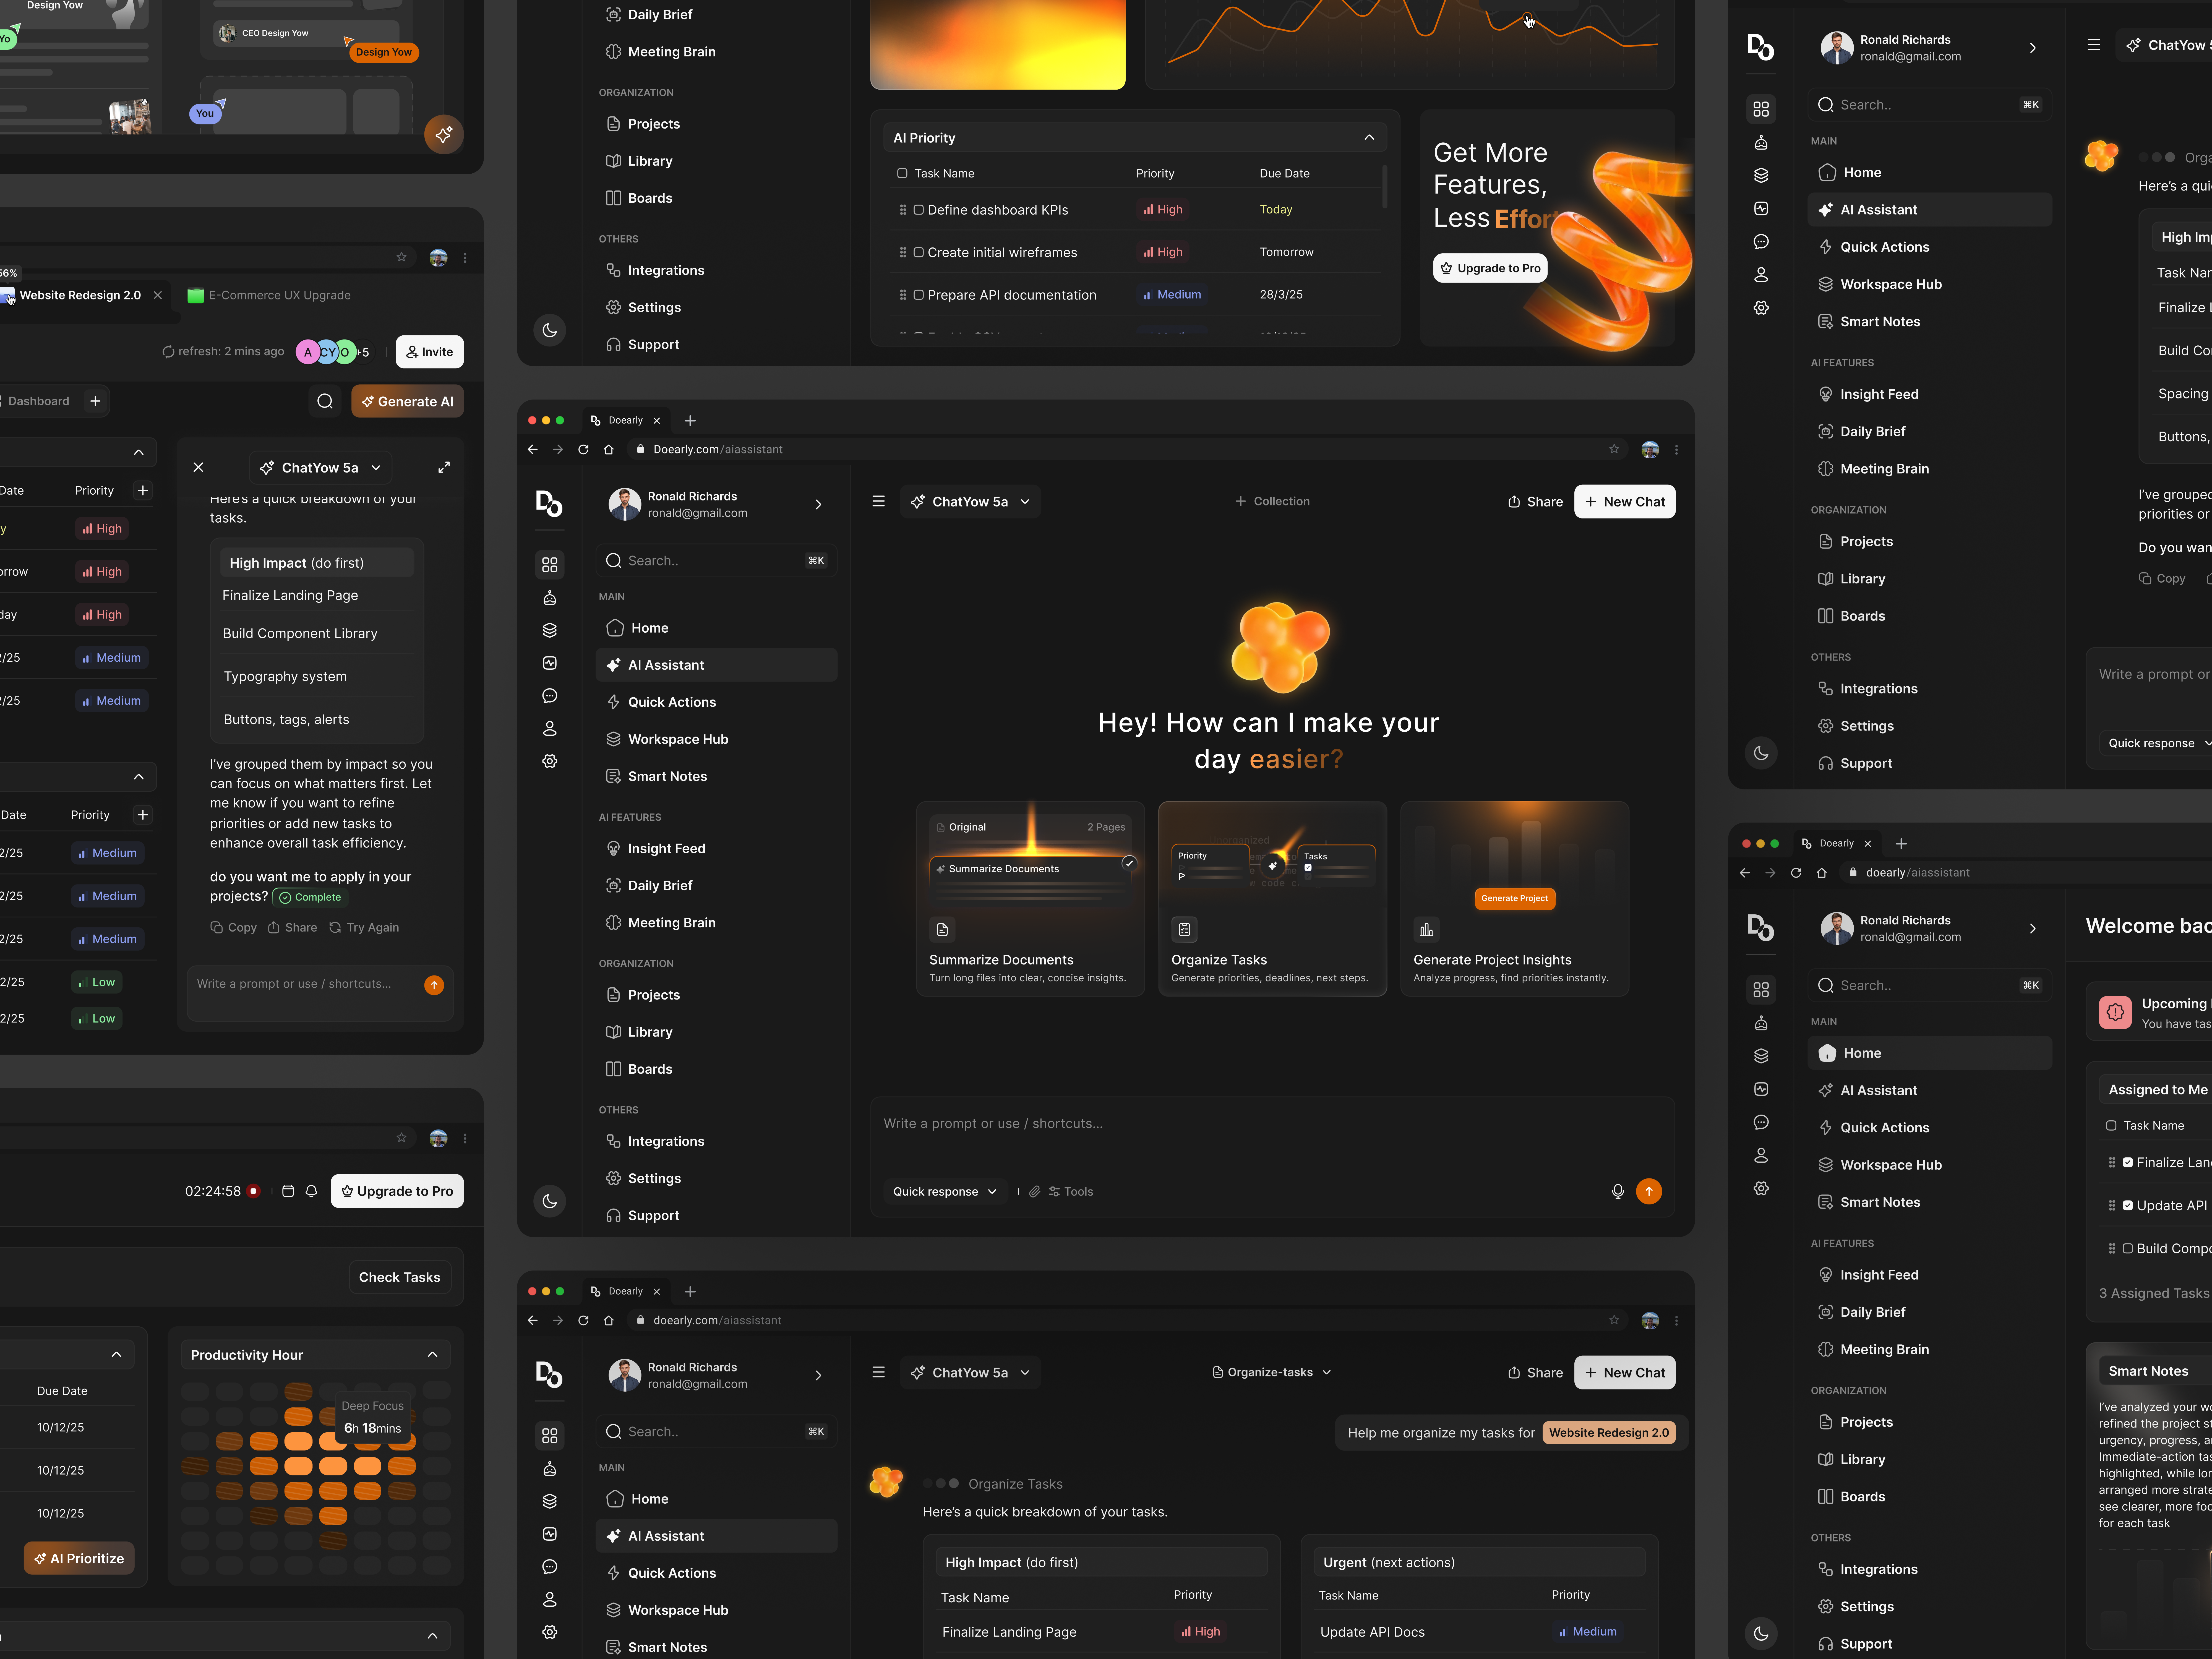Click AI Prioritize button
The width and height of the screenshot is (2212, 1659).
tap(79, 1558)
